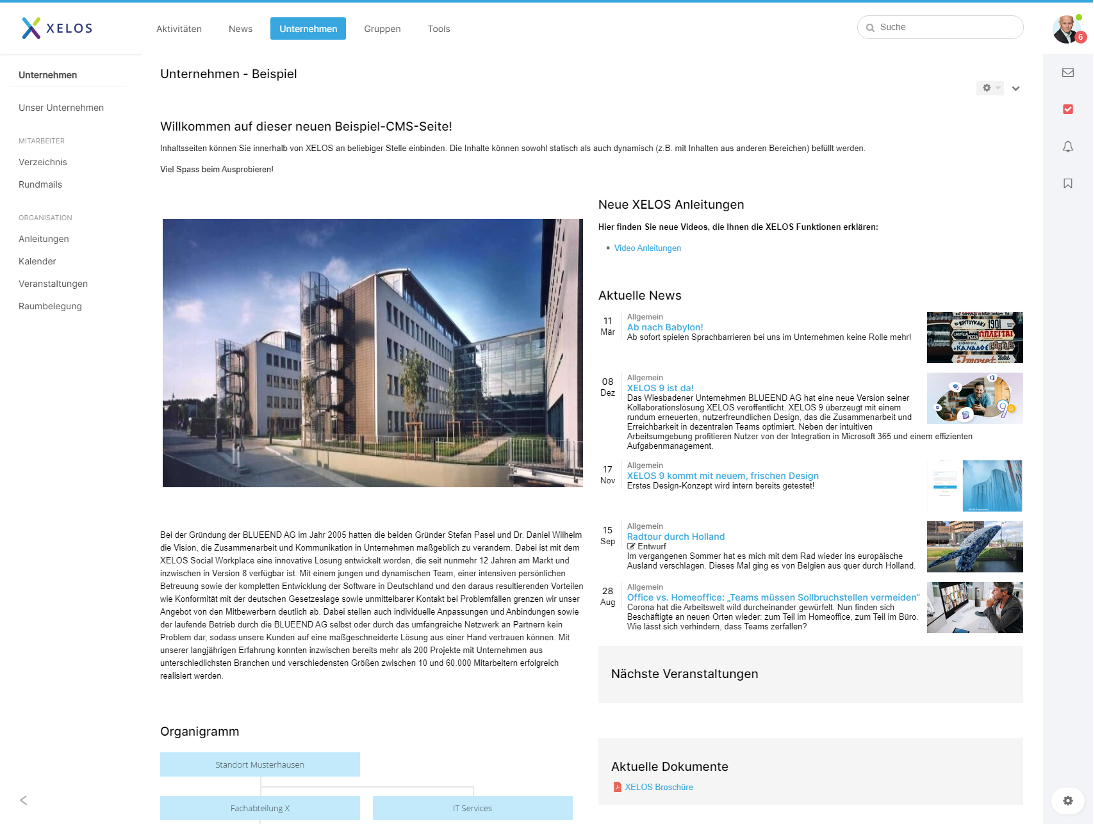Click the XELOS Broschüre PDF icon
This screenshot has width=1094, height=824.
(x=617, y=788)
